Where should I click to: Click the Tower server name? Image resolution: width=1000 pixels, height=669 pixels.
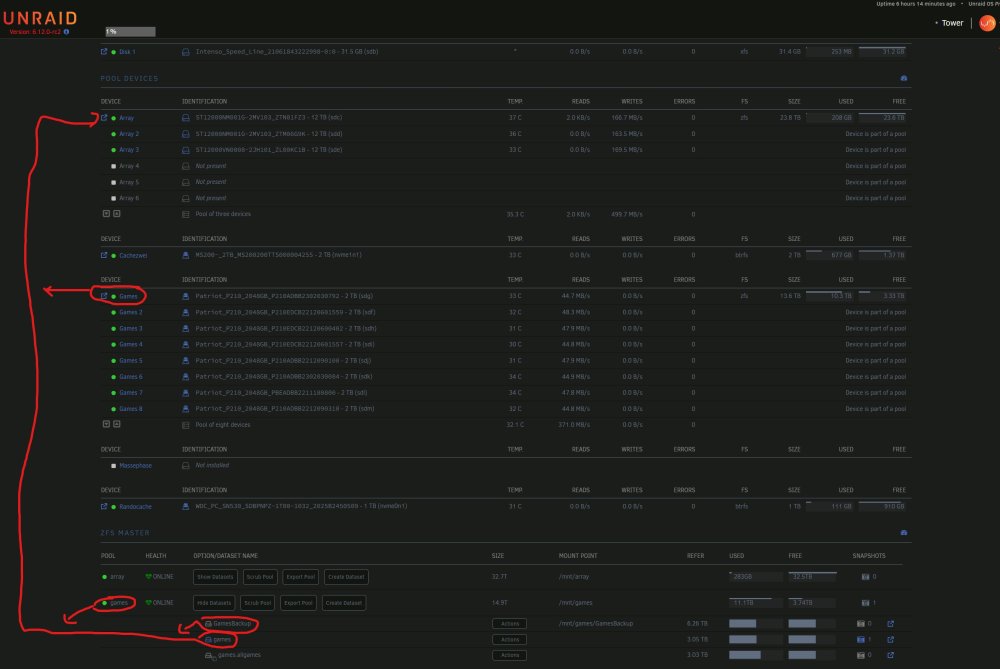point(952,23)
